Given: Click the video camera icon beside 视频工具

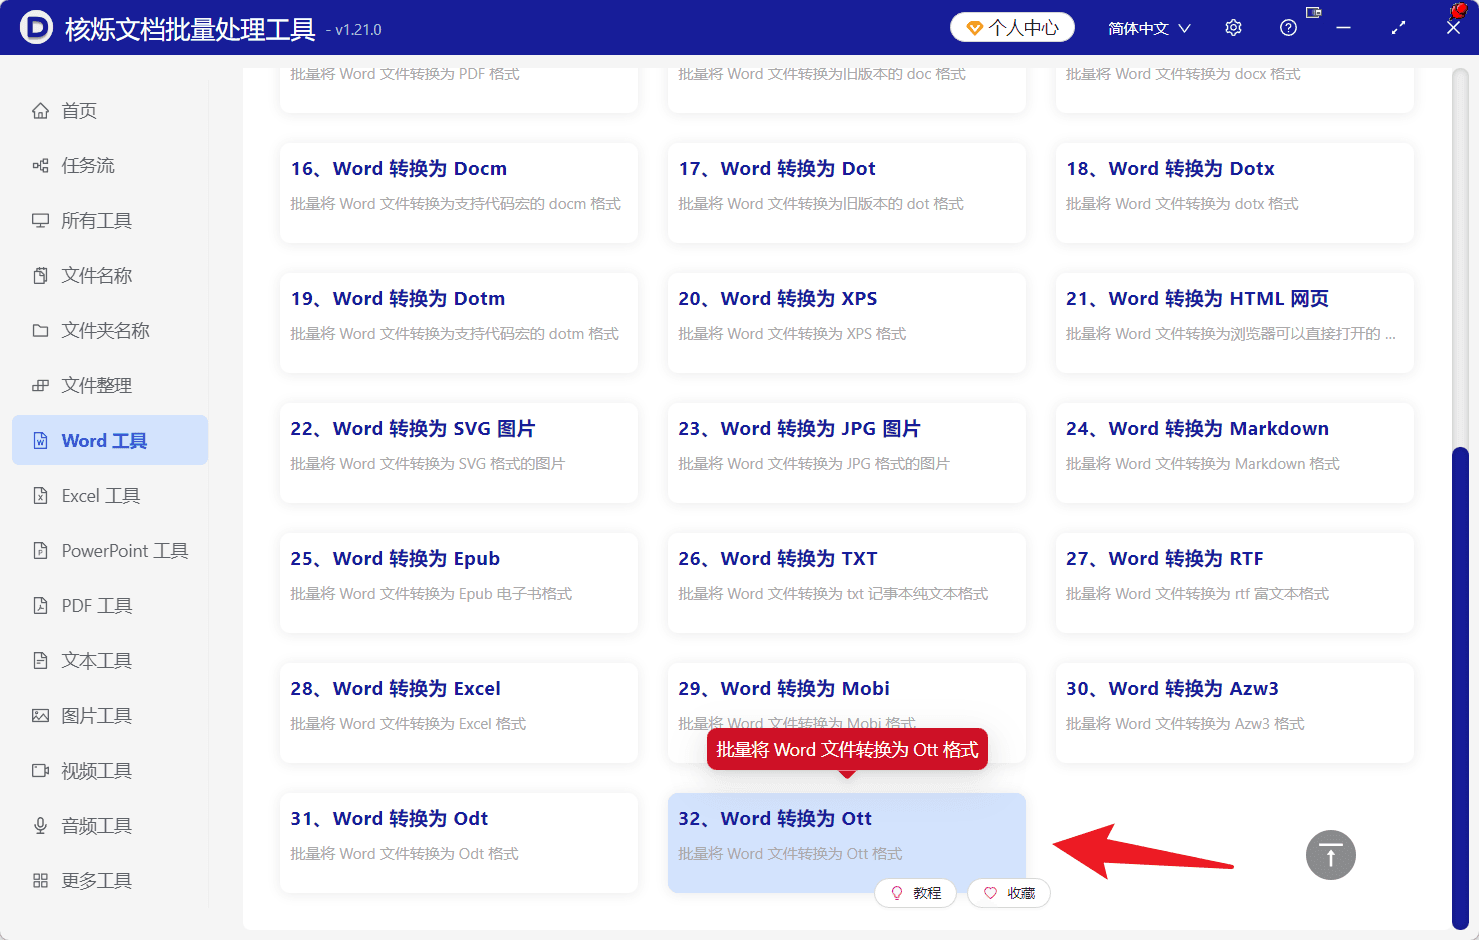Looking at the screenshot, I should click(40, 771).
